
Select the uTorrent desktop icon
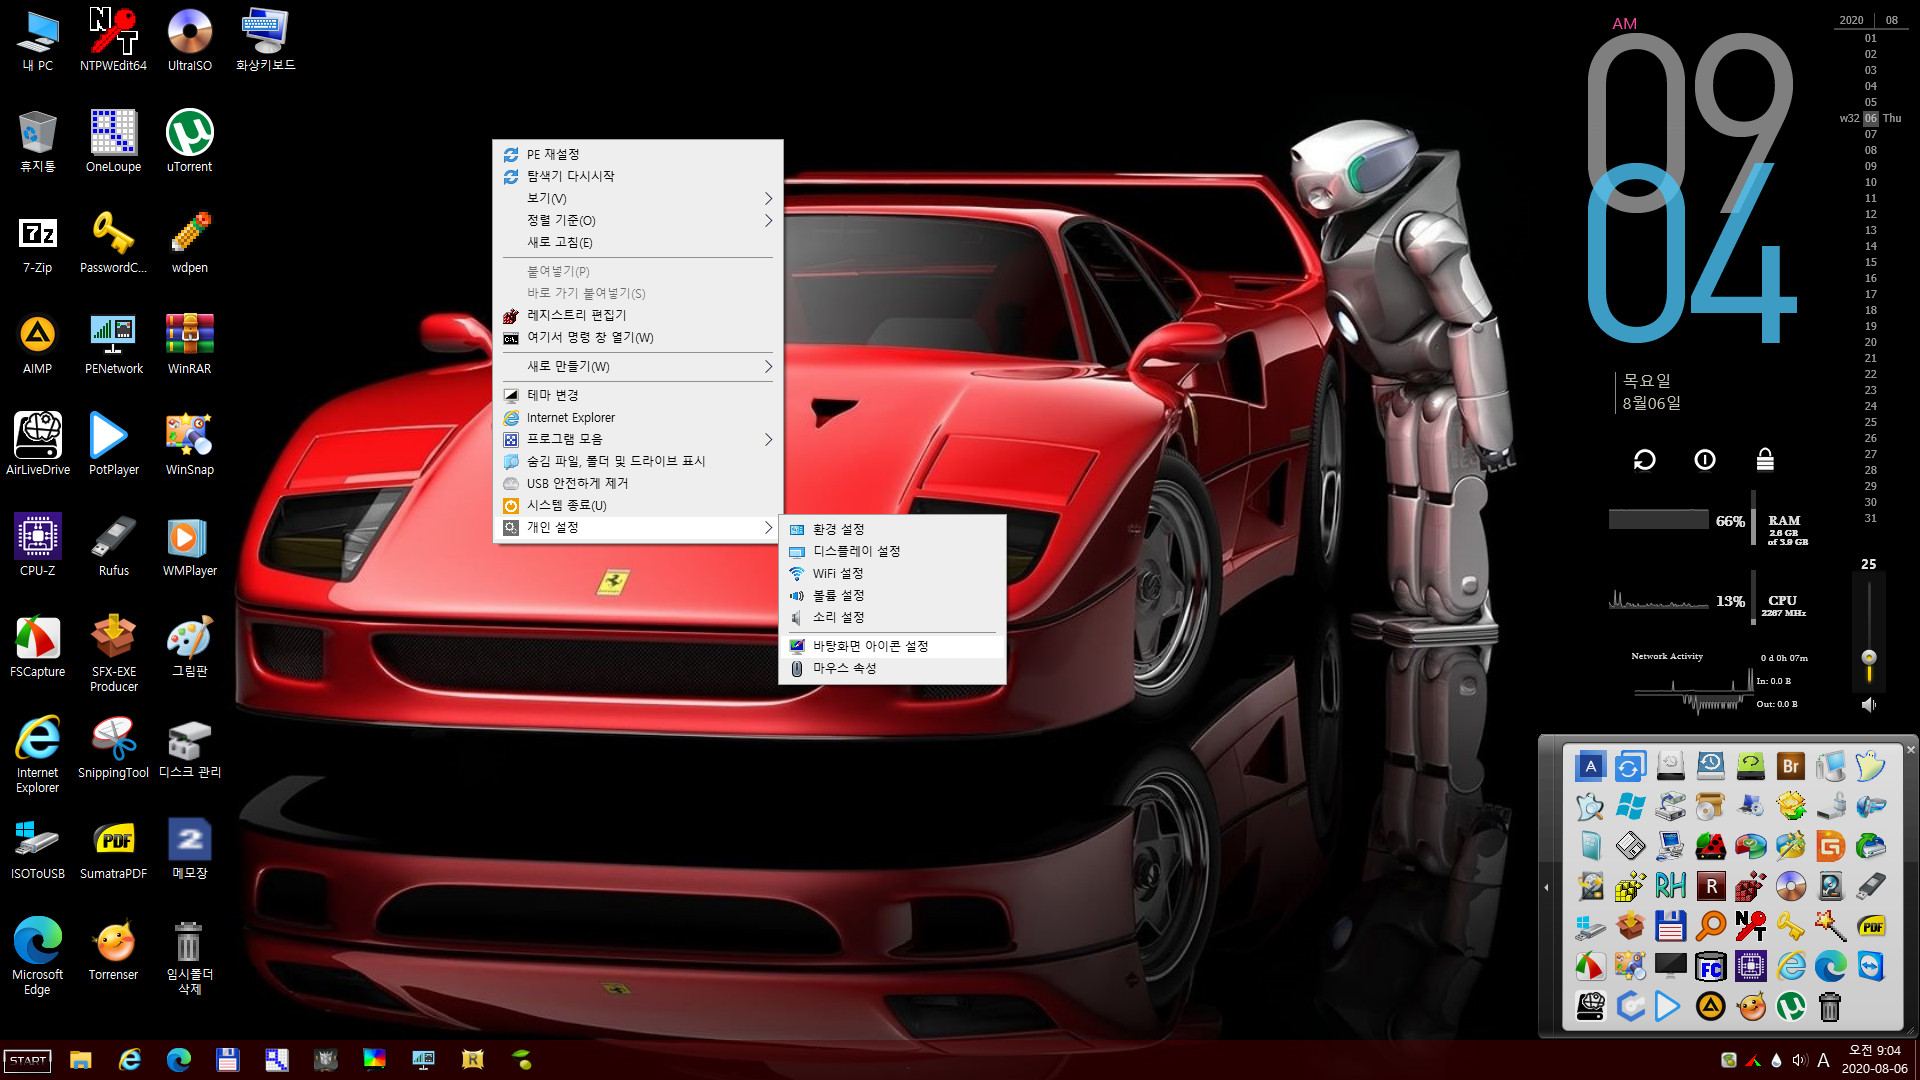click(189, 141)
